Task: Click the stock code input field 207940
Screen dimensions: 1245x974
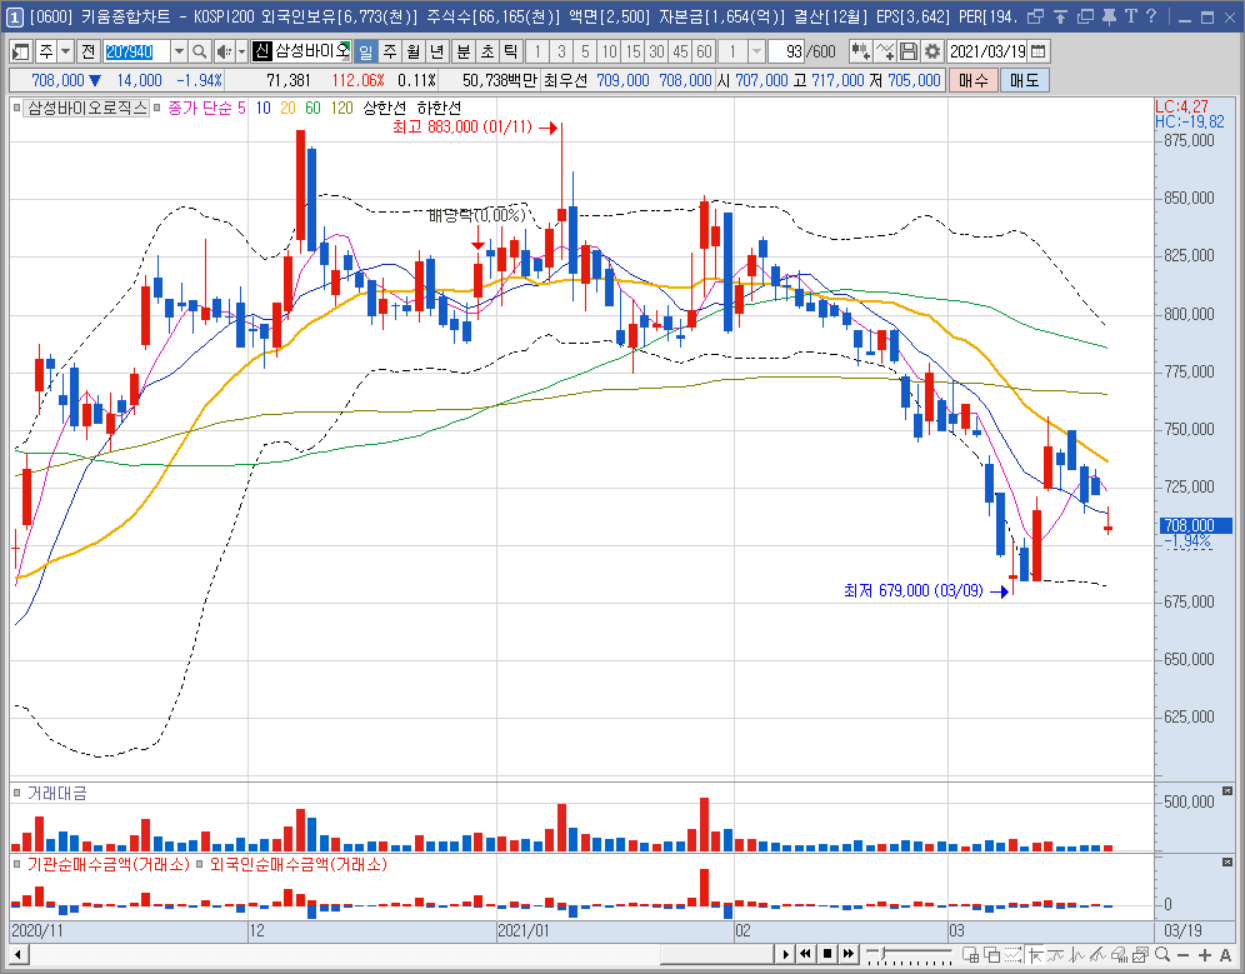Action: point(136,51)
